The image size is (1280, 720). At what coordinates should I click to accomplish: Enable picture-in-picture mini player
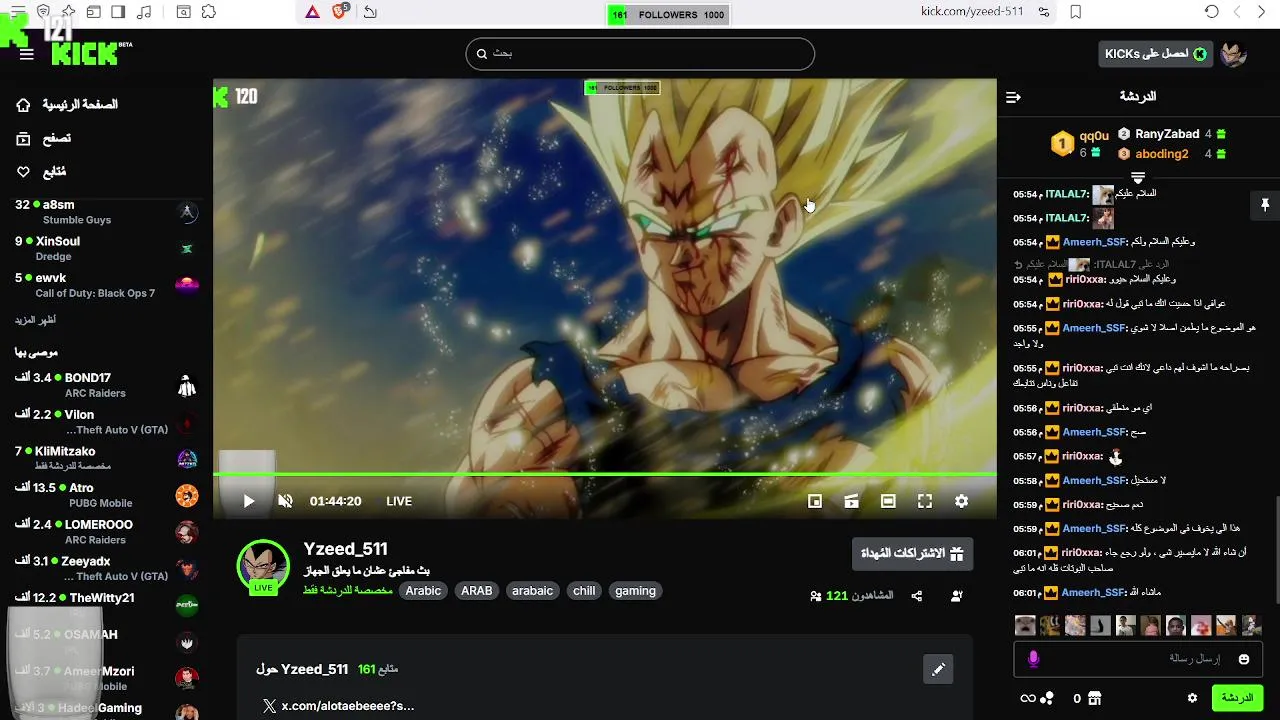pos(815,501)
